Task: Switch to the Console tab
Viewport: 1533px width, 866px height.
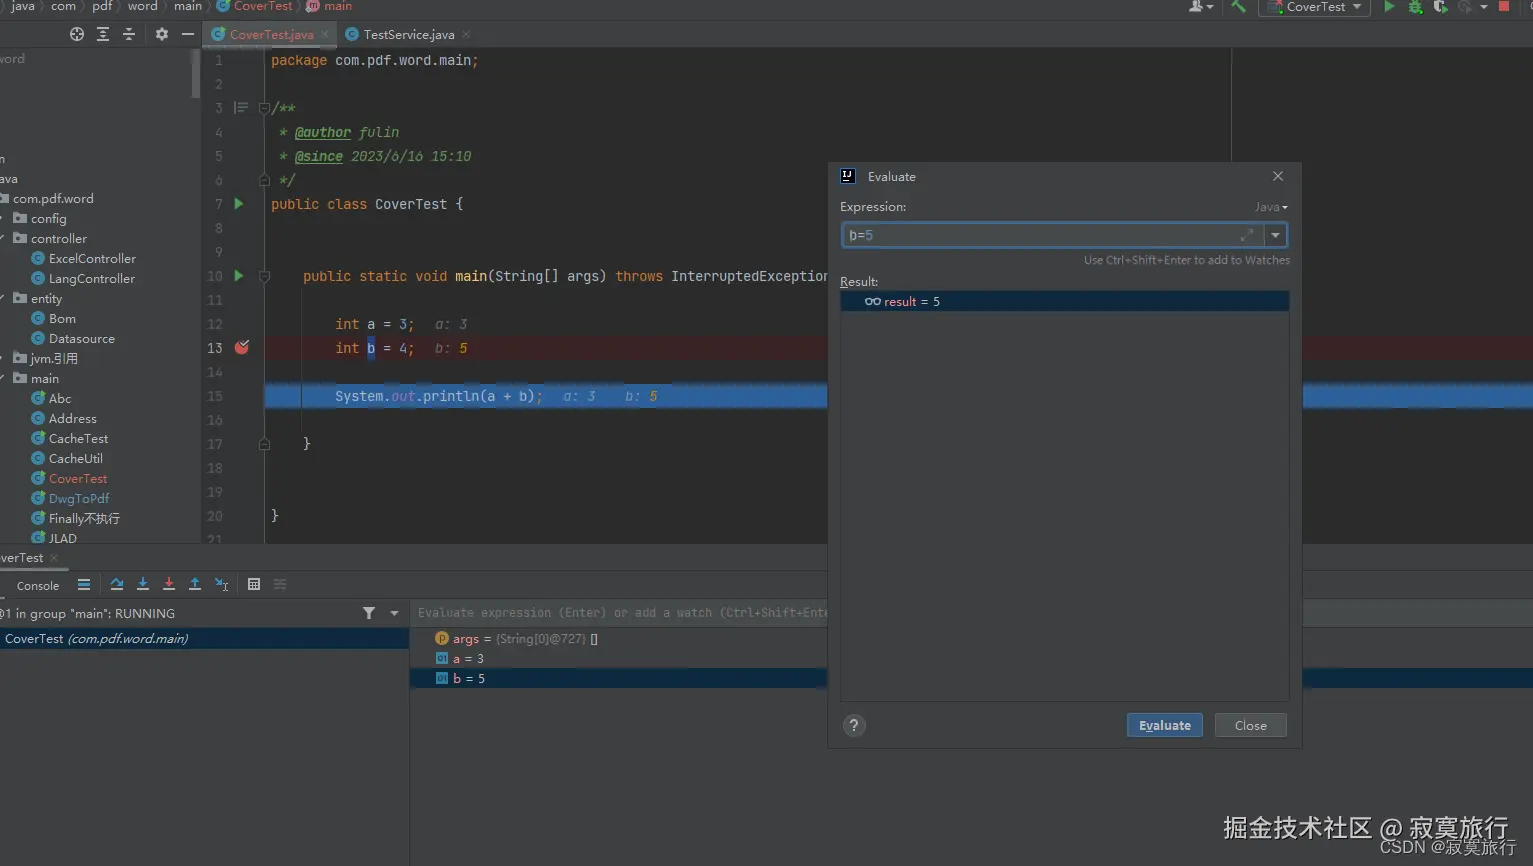Action: pyautogui.click(x=38, y=586)
